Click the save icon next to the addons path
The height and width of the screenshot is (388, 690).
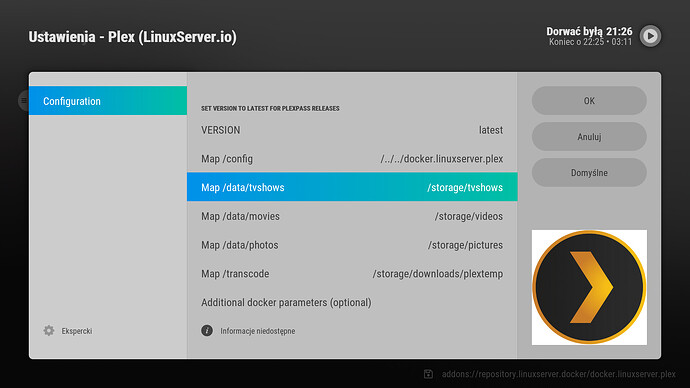pyautogui.click(x=428, y=374)
